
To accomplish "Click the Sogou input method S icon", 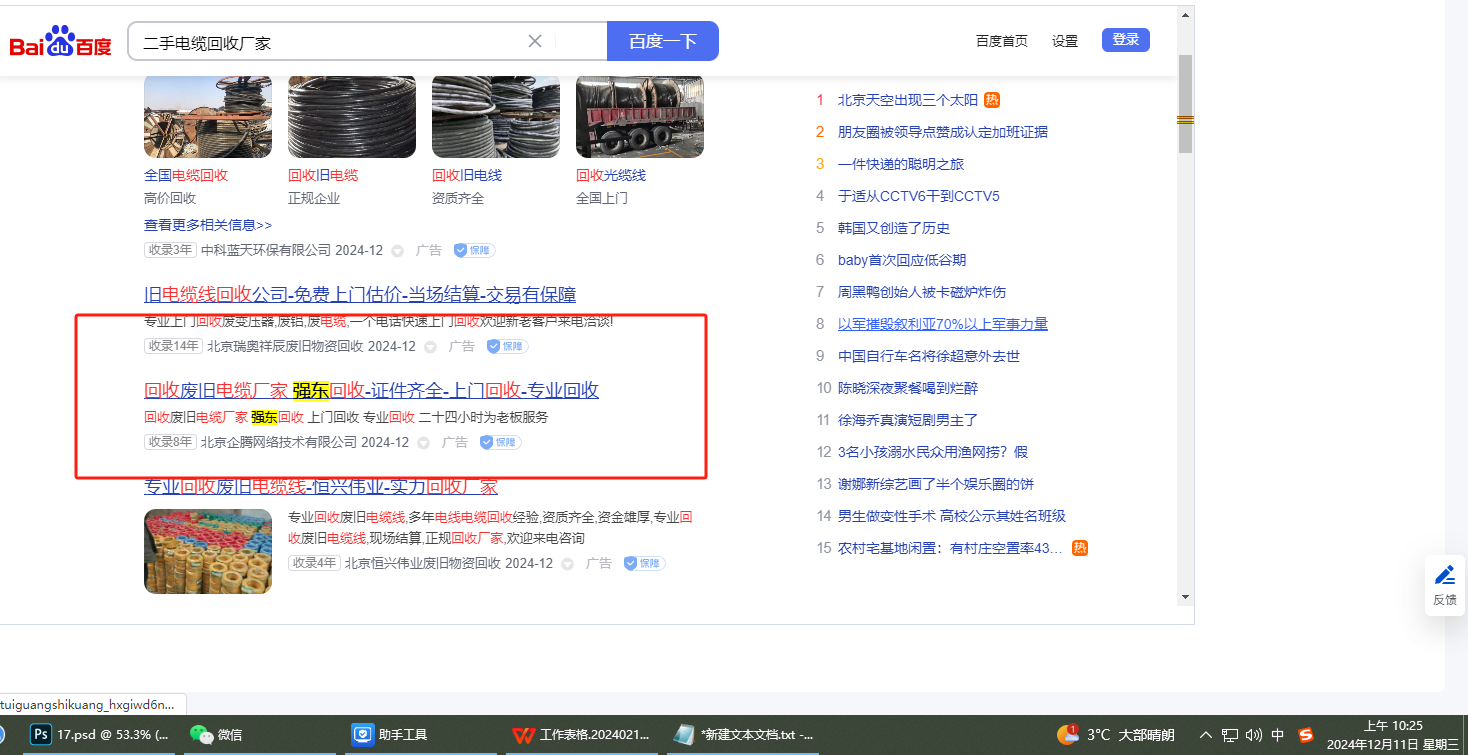I will tap(1305, 735).
